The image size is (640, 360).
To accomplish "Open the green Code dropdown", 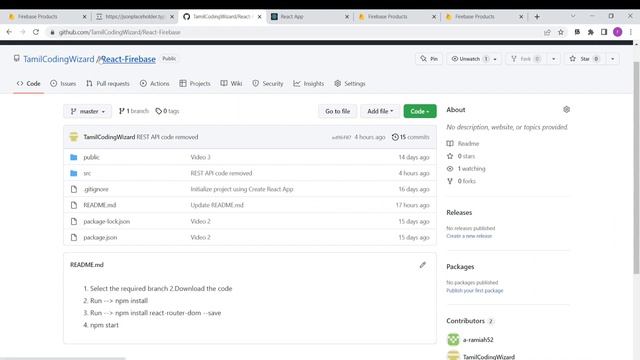I will point(420,111).
